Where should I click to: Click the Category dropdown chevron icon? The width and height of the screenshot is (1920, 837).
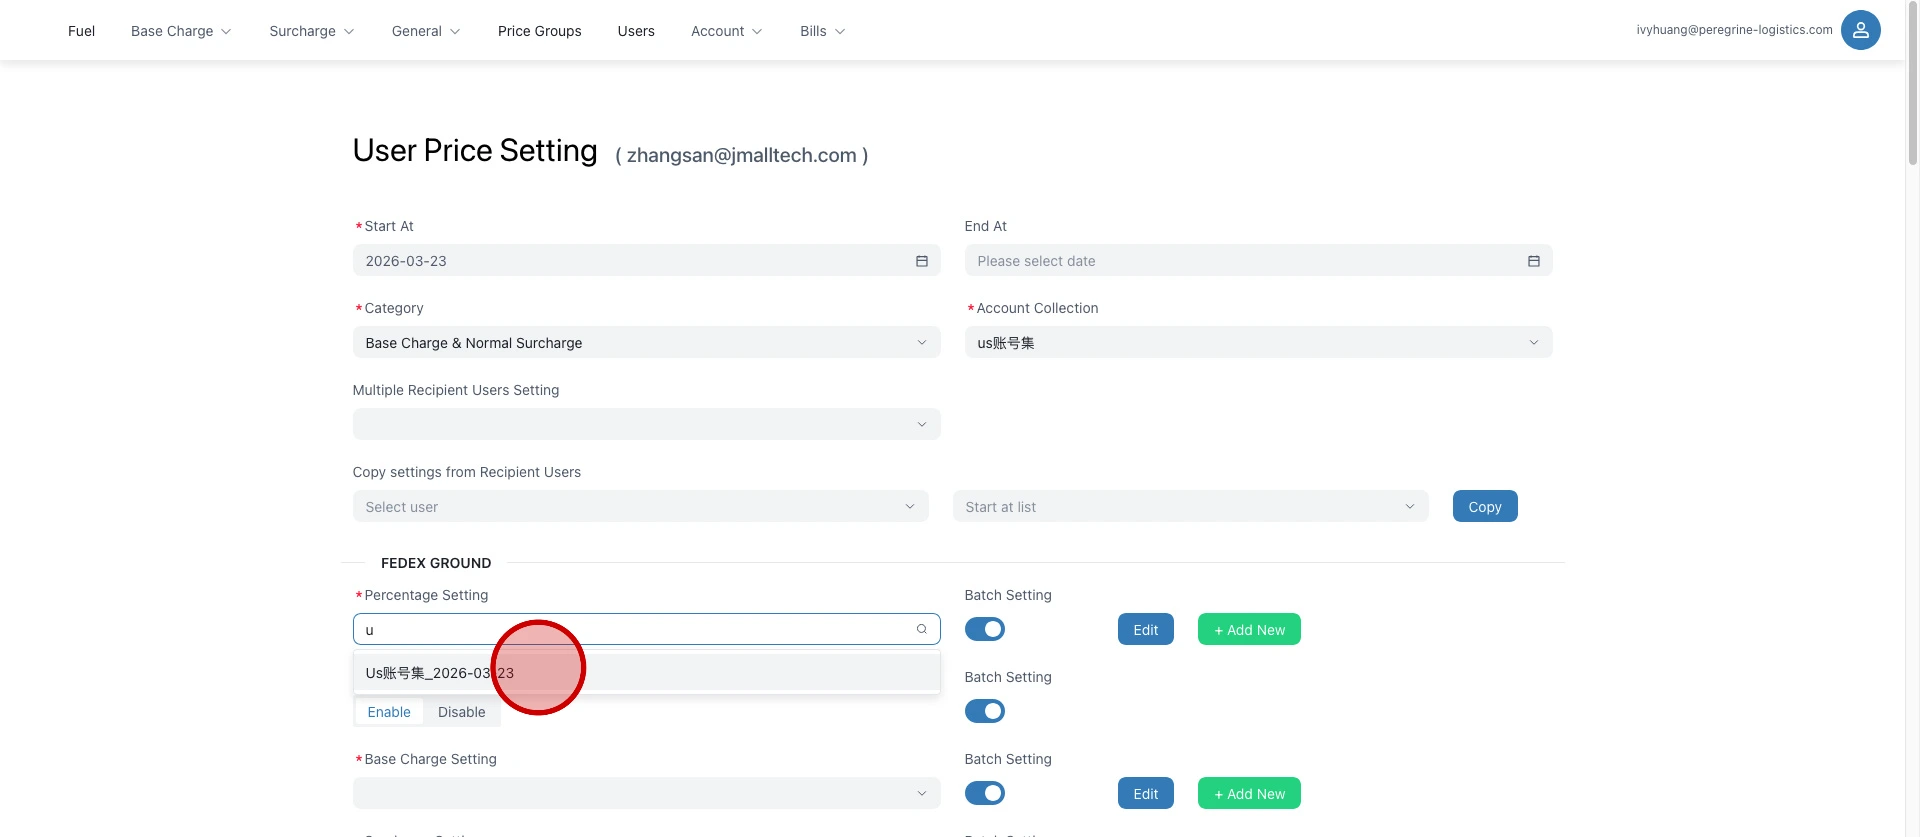click(921, 343)
